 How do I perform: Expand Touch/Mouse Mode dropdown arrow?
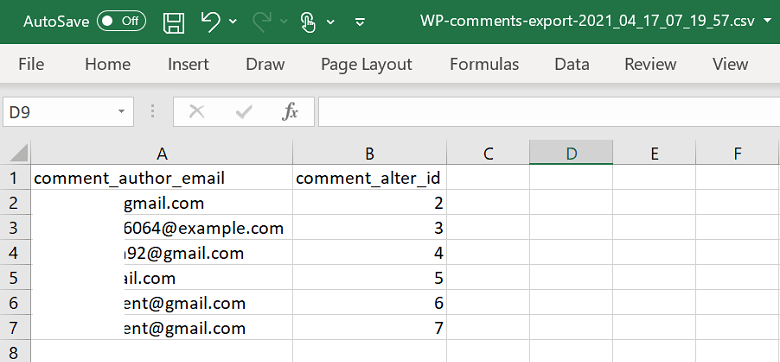pyautogui.click(x=330, y=21)
